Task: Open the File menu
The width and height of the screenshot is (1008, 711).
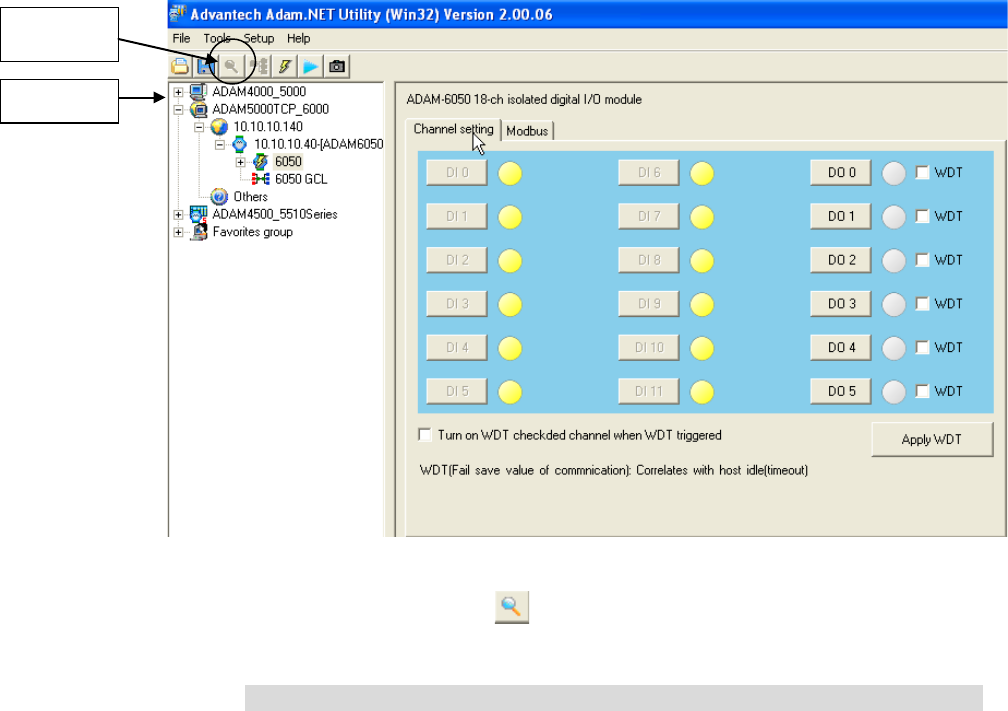Action: [181, 39]
